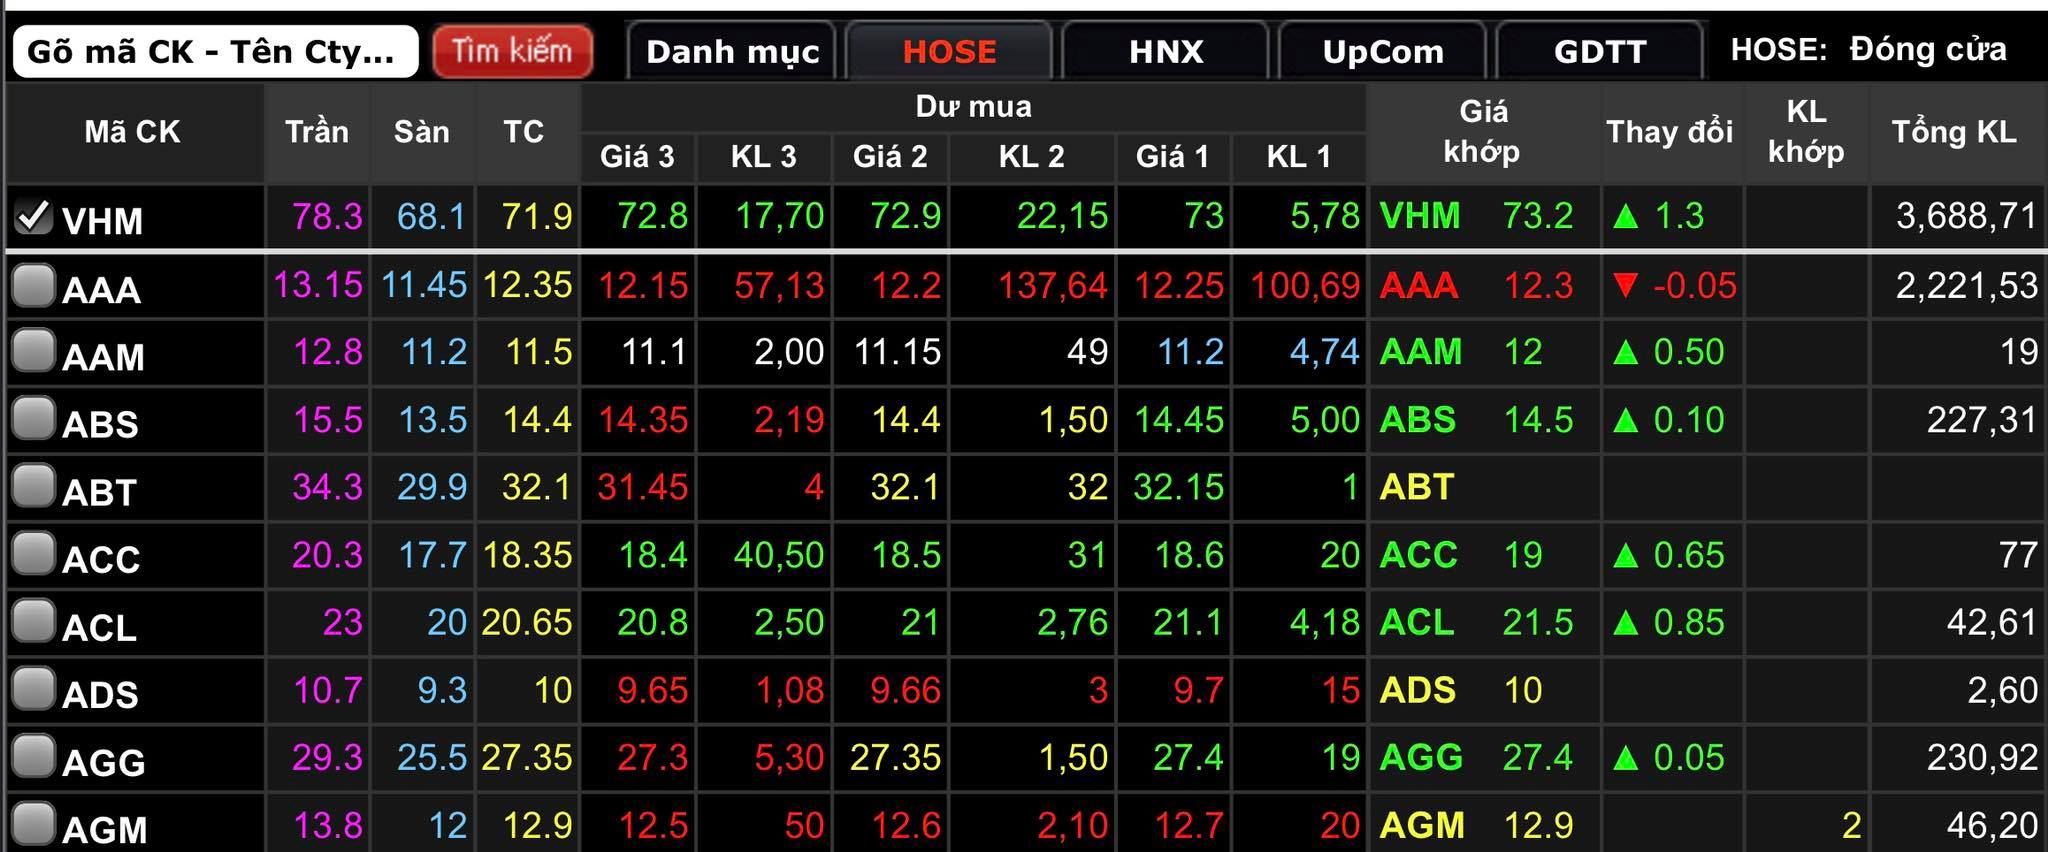Click the white AAA ticker in Mã CK
2048x852 pixels.
[101, 290]
